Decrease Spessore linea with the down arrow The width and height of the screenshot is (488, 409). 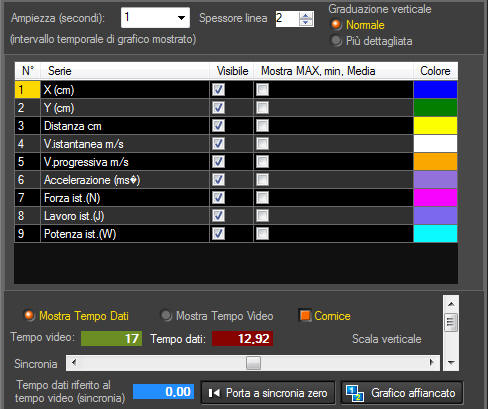306,22
